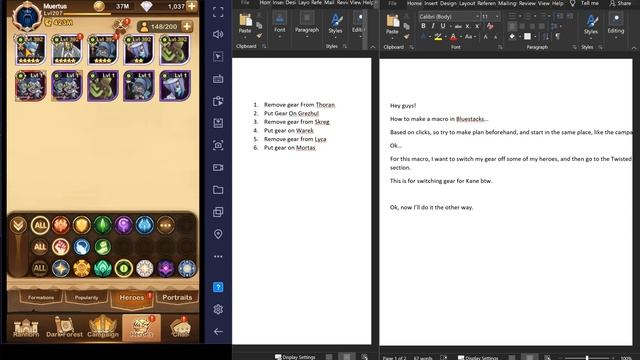
Task: Open the BlueStacks media folder icon
Action: (218, 190)
